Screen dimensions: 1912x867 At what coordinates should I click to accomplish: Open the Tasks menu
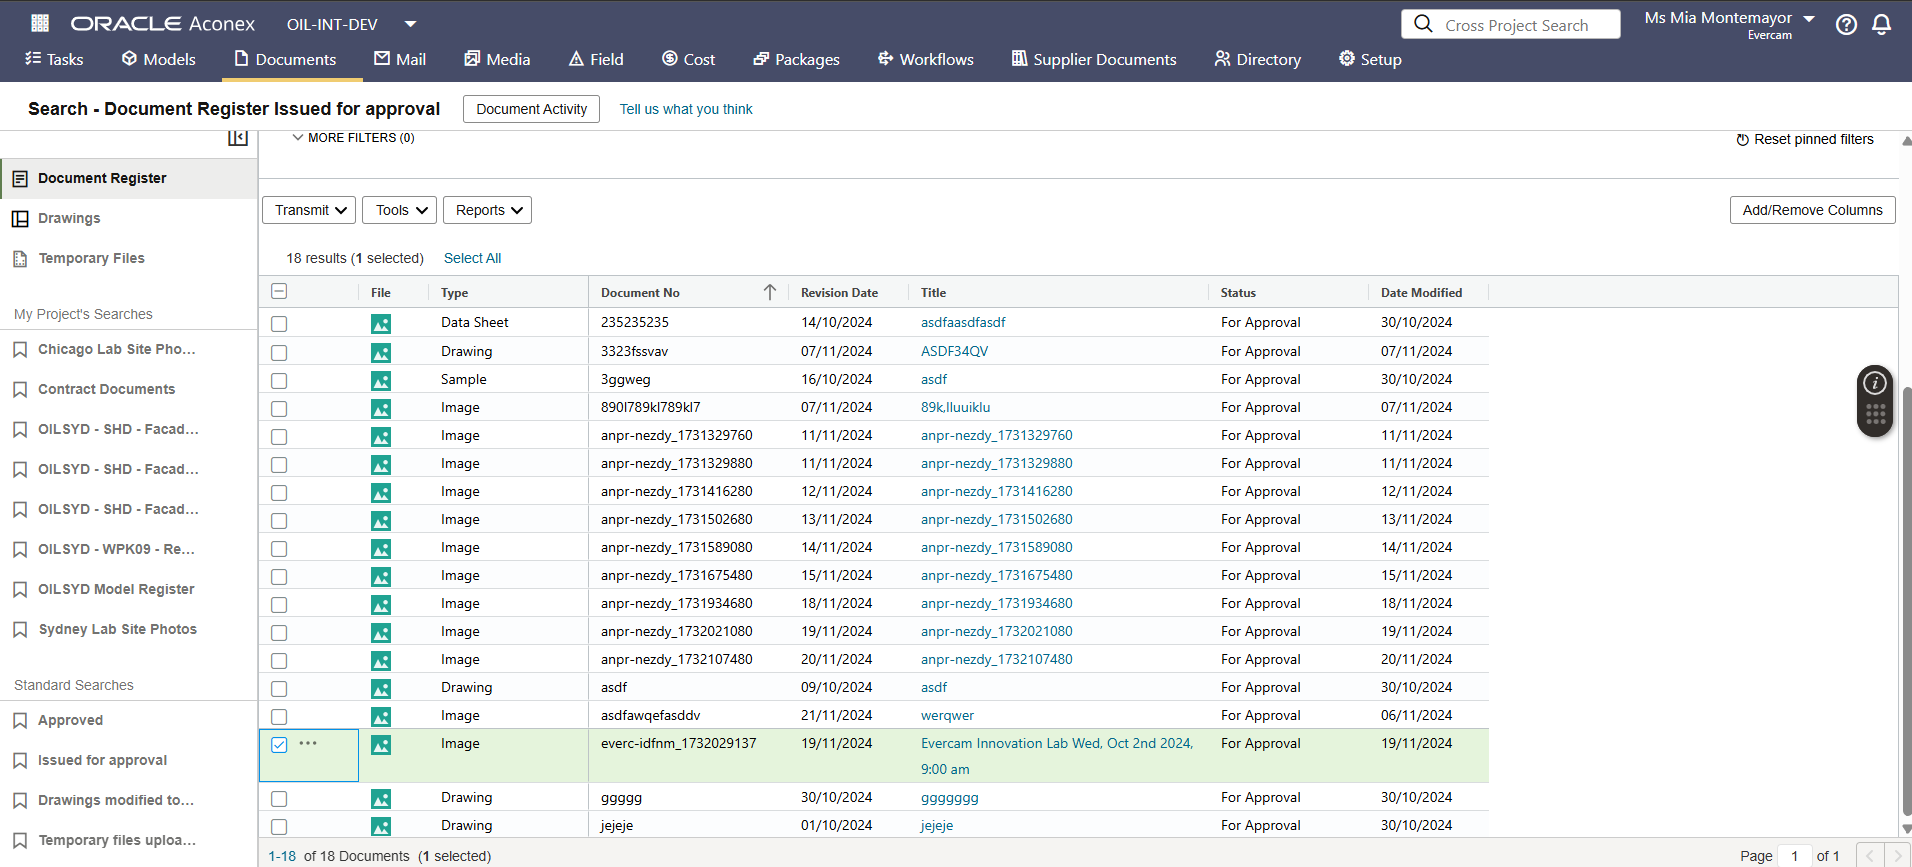(x=55, y=59)
